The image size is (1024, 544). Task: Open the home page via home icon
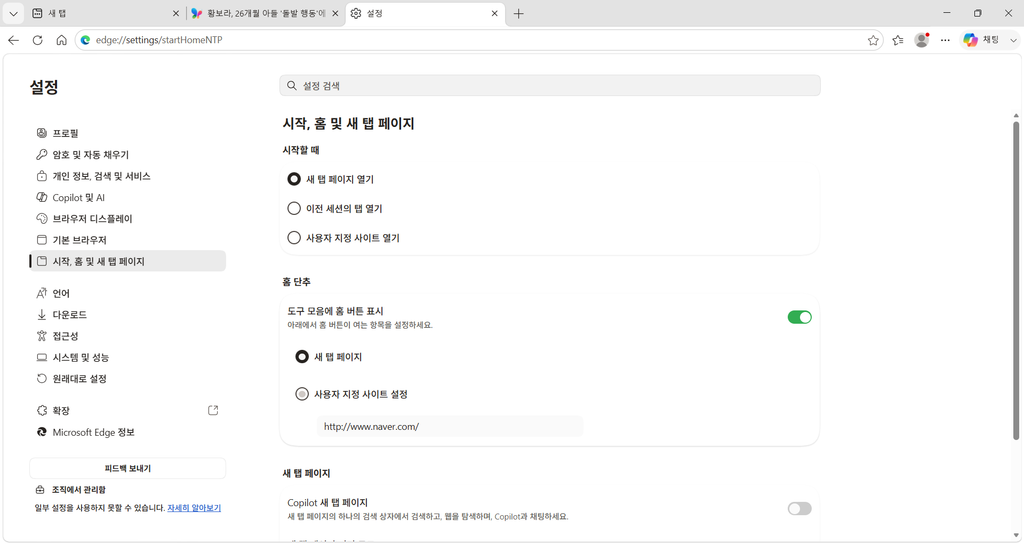click(61, 40)
